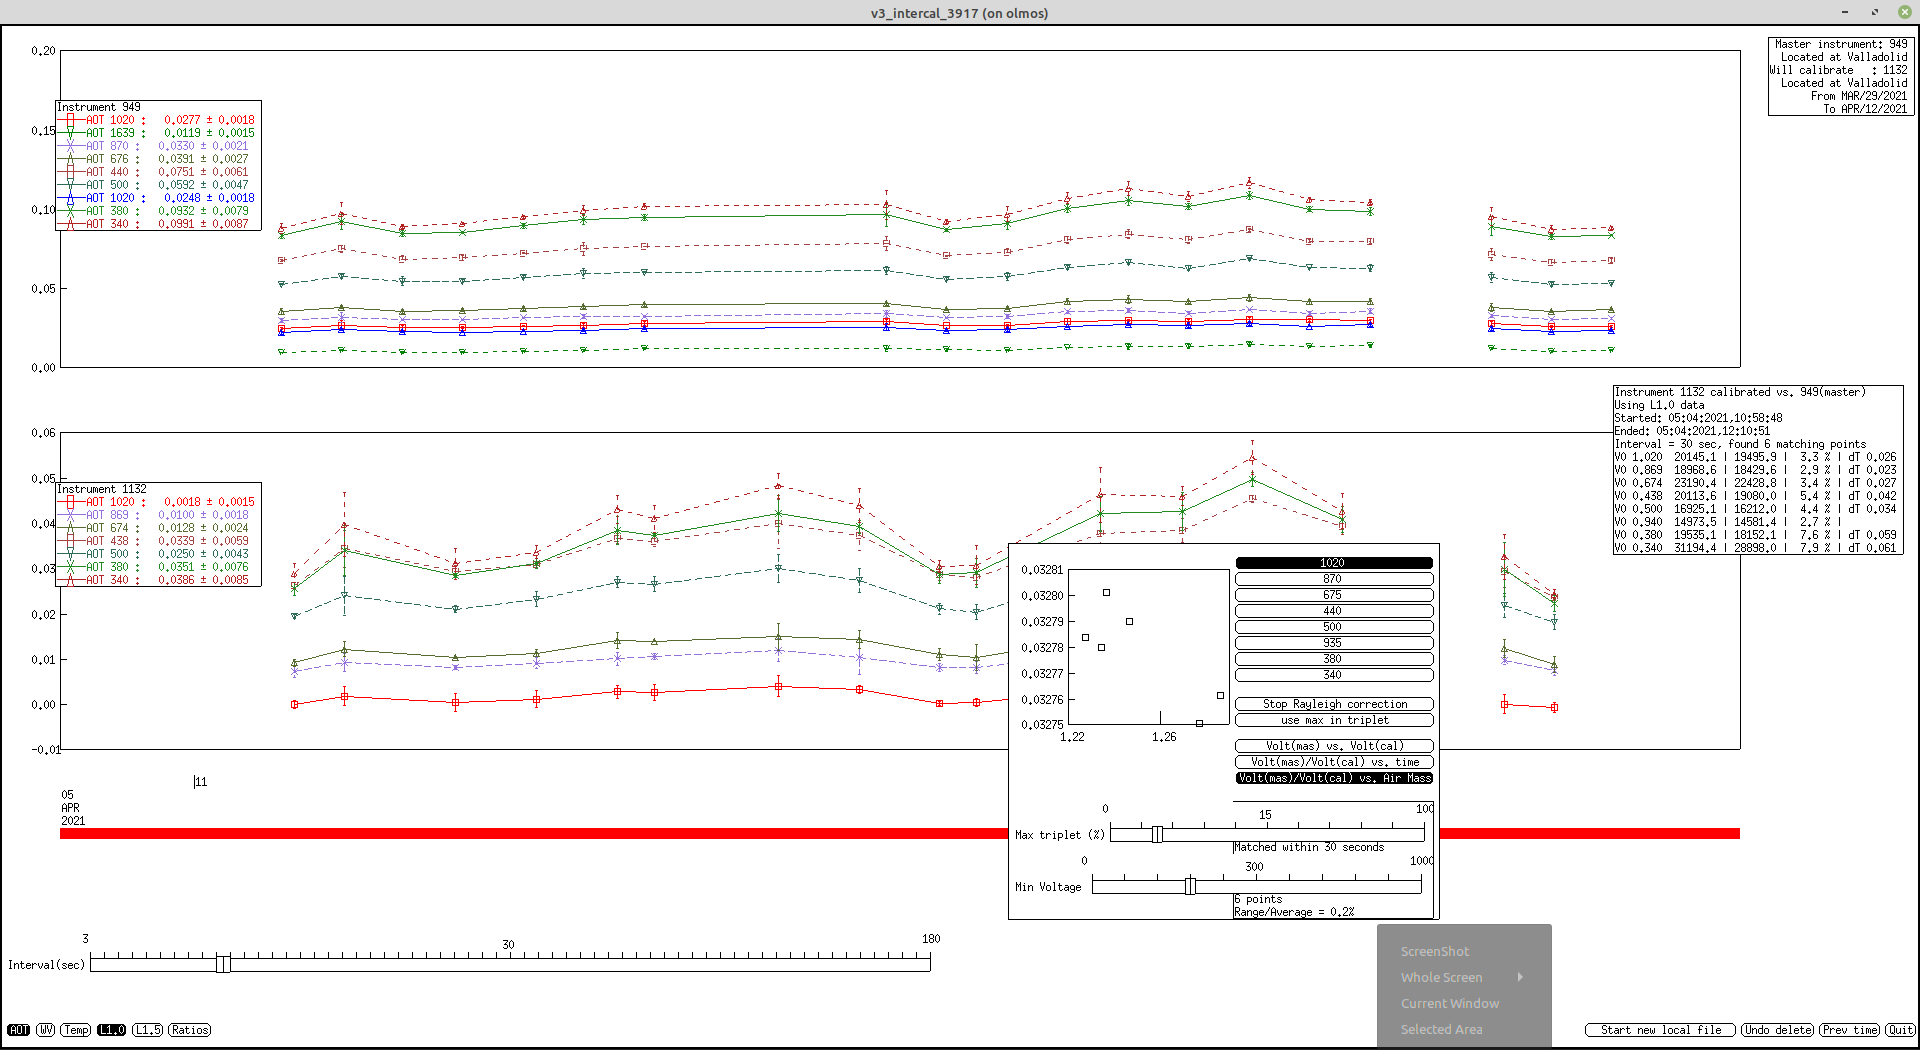The width and height of the screenshot is (1920, 1050).
Task: Click 'AOT 440' entry in Instrument 949 legend
Action: 156,172
